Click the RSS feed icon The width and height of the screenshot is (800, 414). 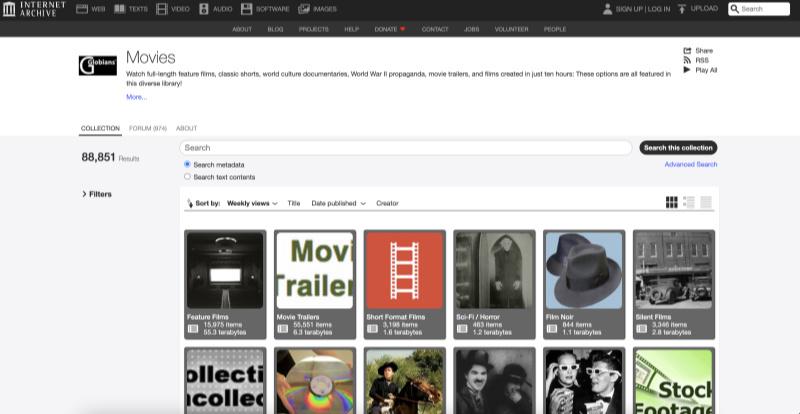687,60
